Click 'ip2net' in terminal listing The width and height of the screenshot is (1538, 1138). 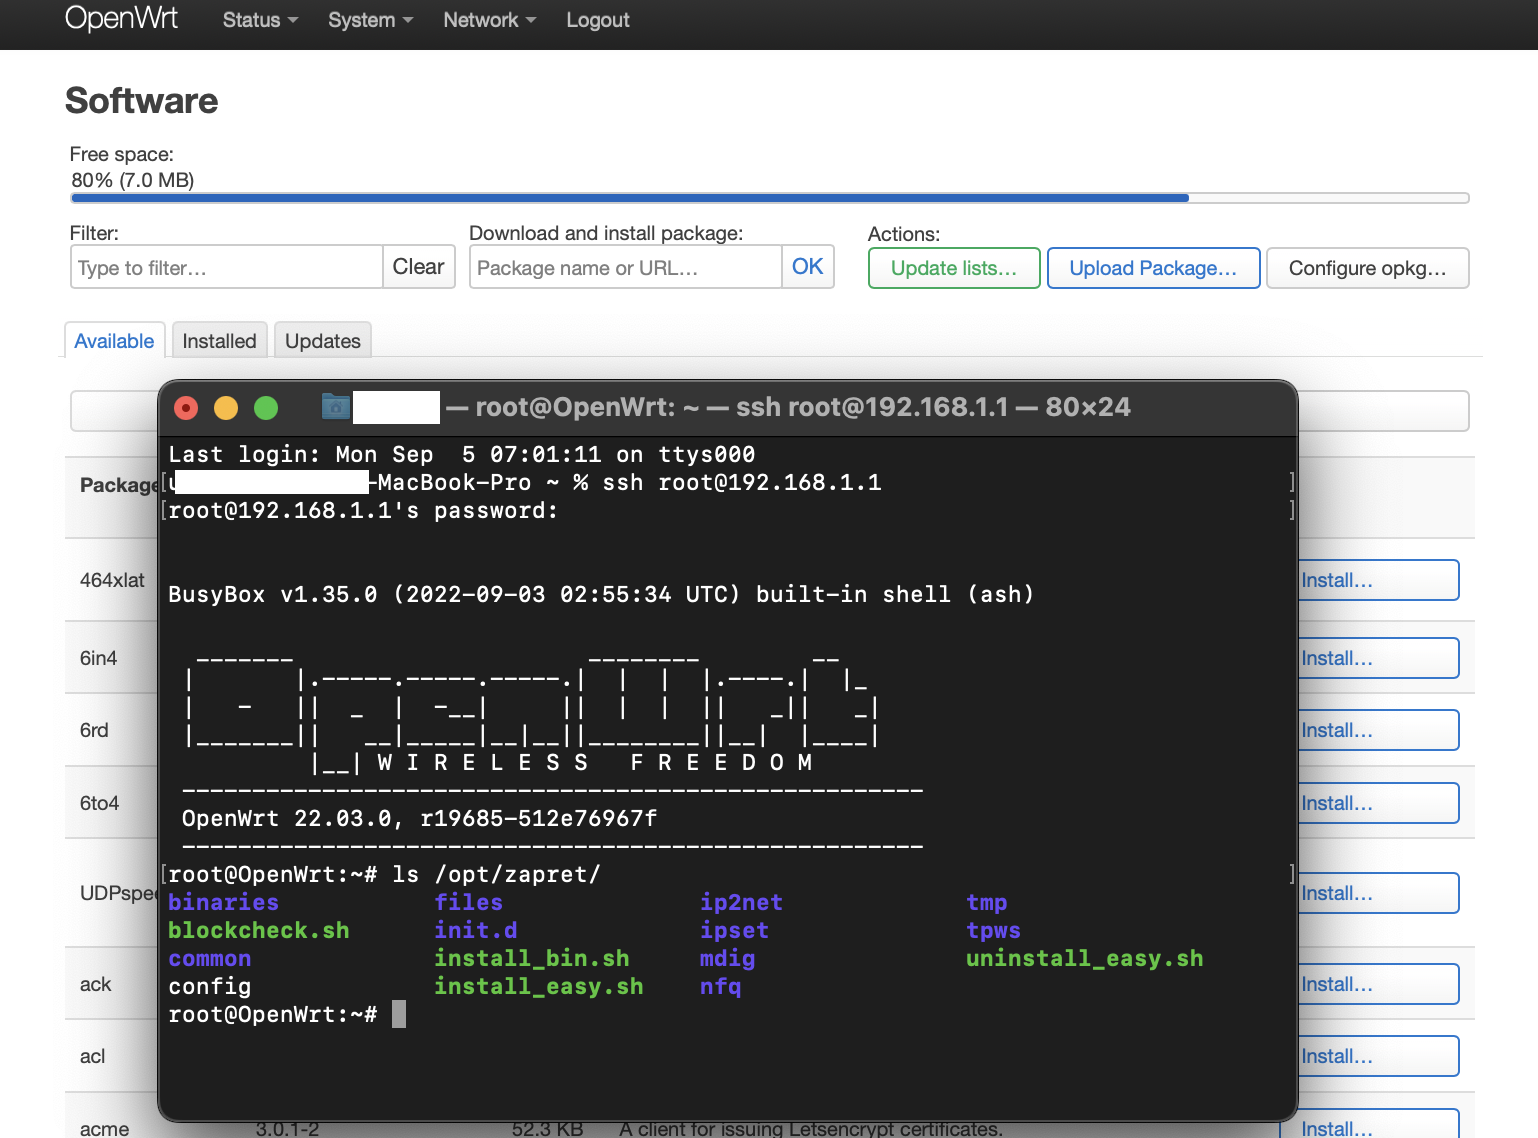pos(741,902)
